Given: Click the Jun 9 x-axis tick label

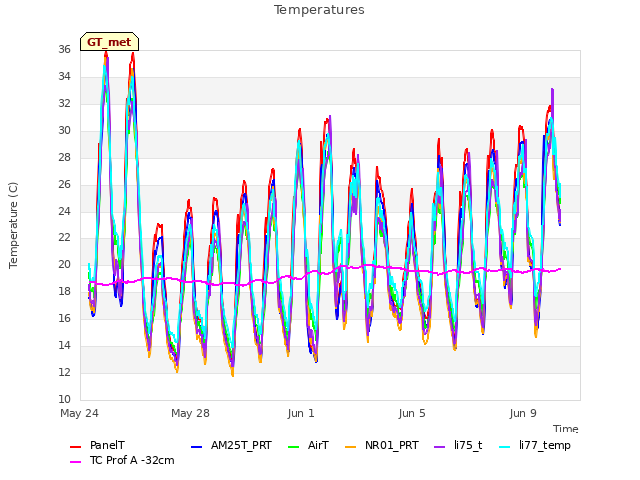Looking at the screenshot, I should [x=523, y=413].
